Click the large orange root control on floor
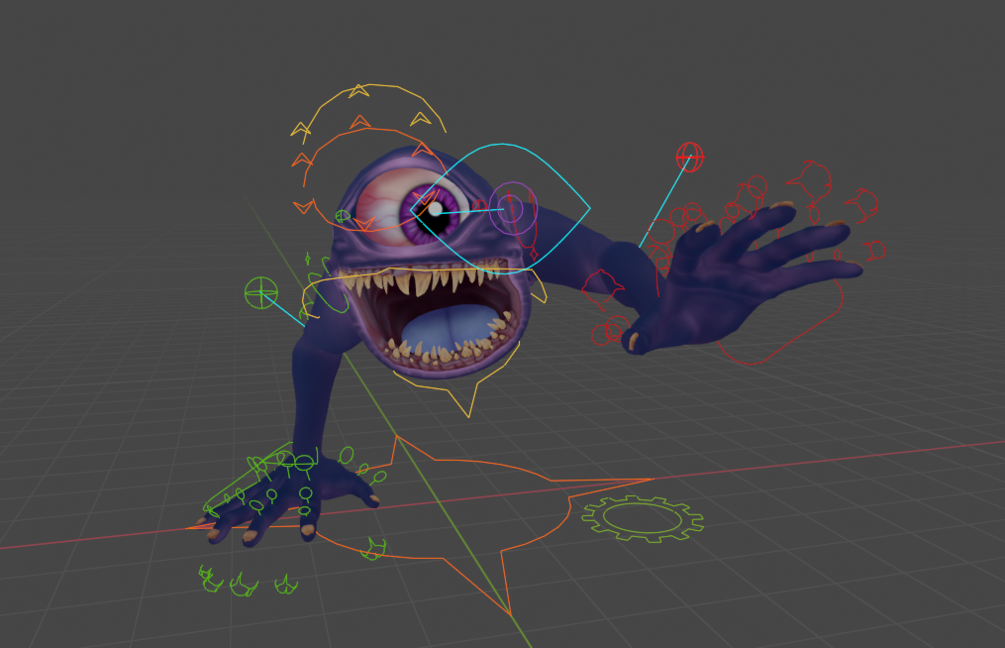1005x648 pixels. pos(420,524)
